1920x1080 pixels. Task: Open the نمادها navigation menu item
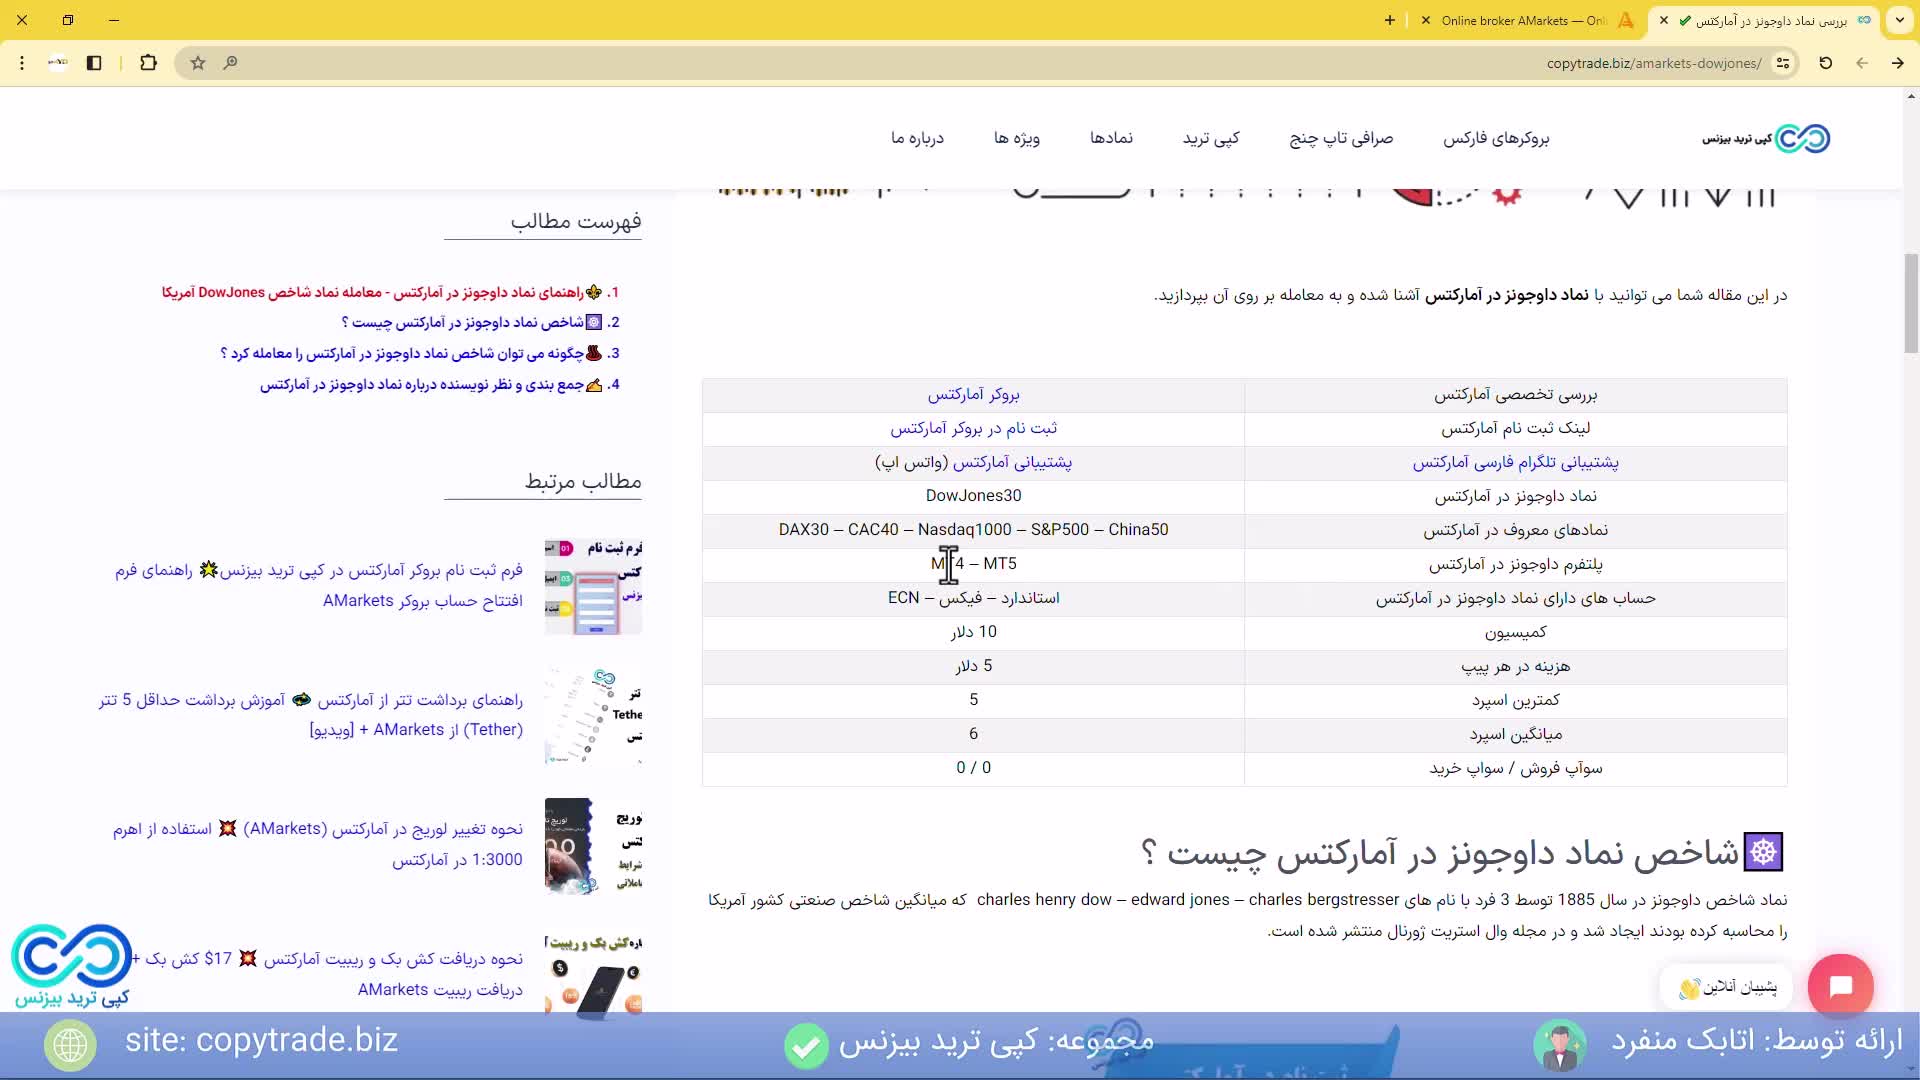[1111, 139]
